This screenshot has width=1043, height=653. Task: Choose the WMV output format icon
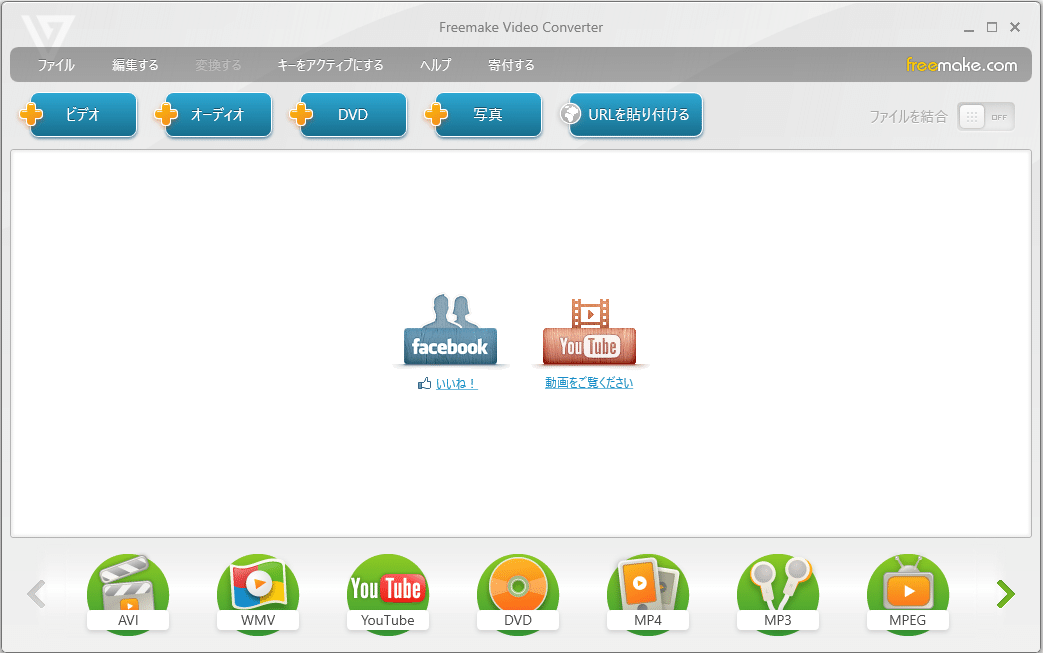tap(258, 594)
